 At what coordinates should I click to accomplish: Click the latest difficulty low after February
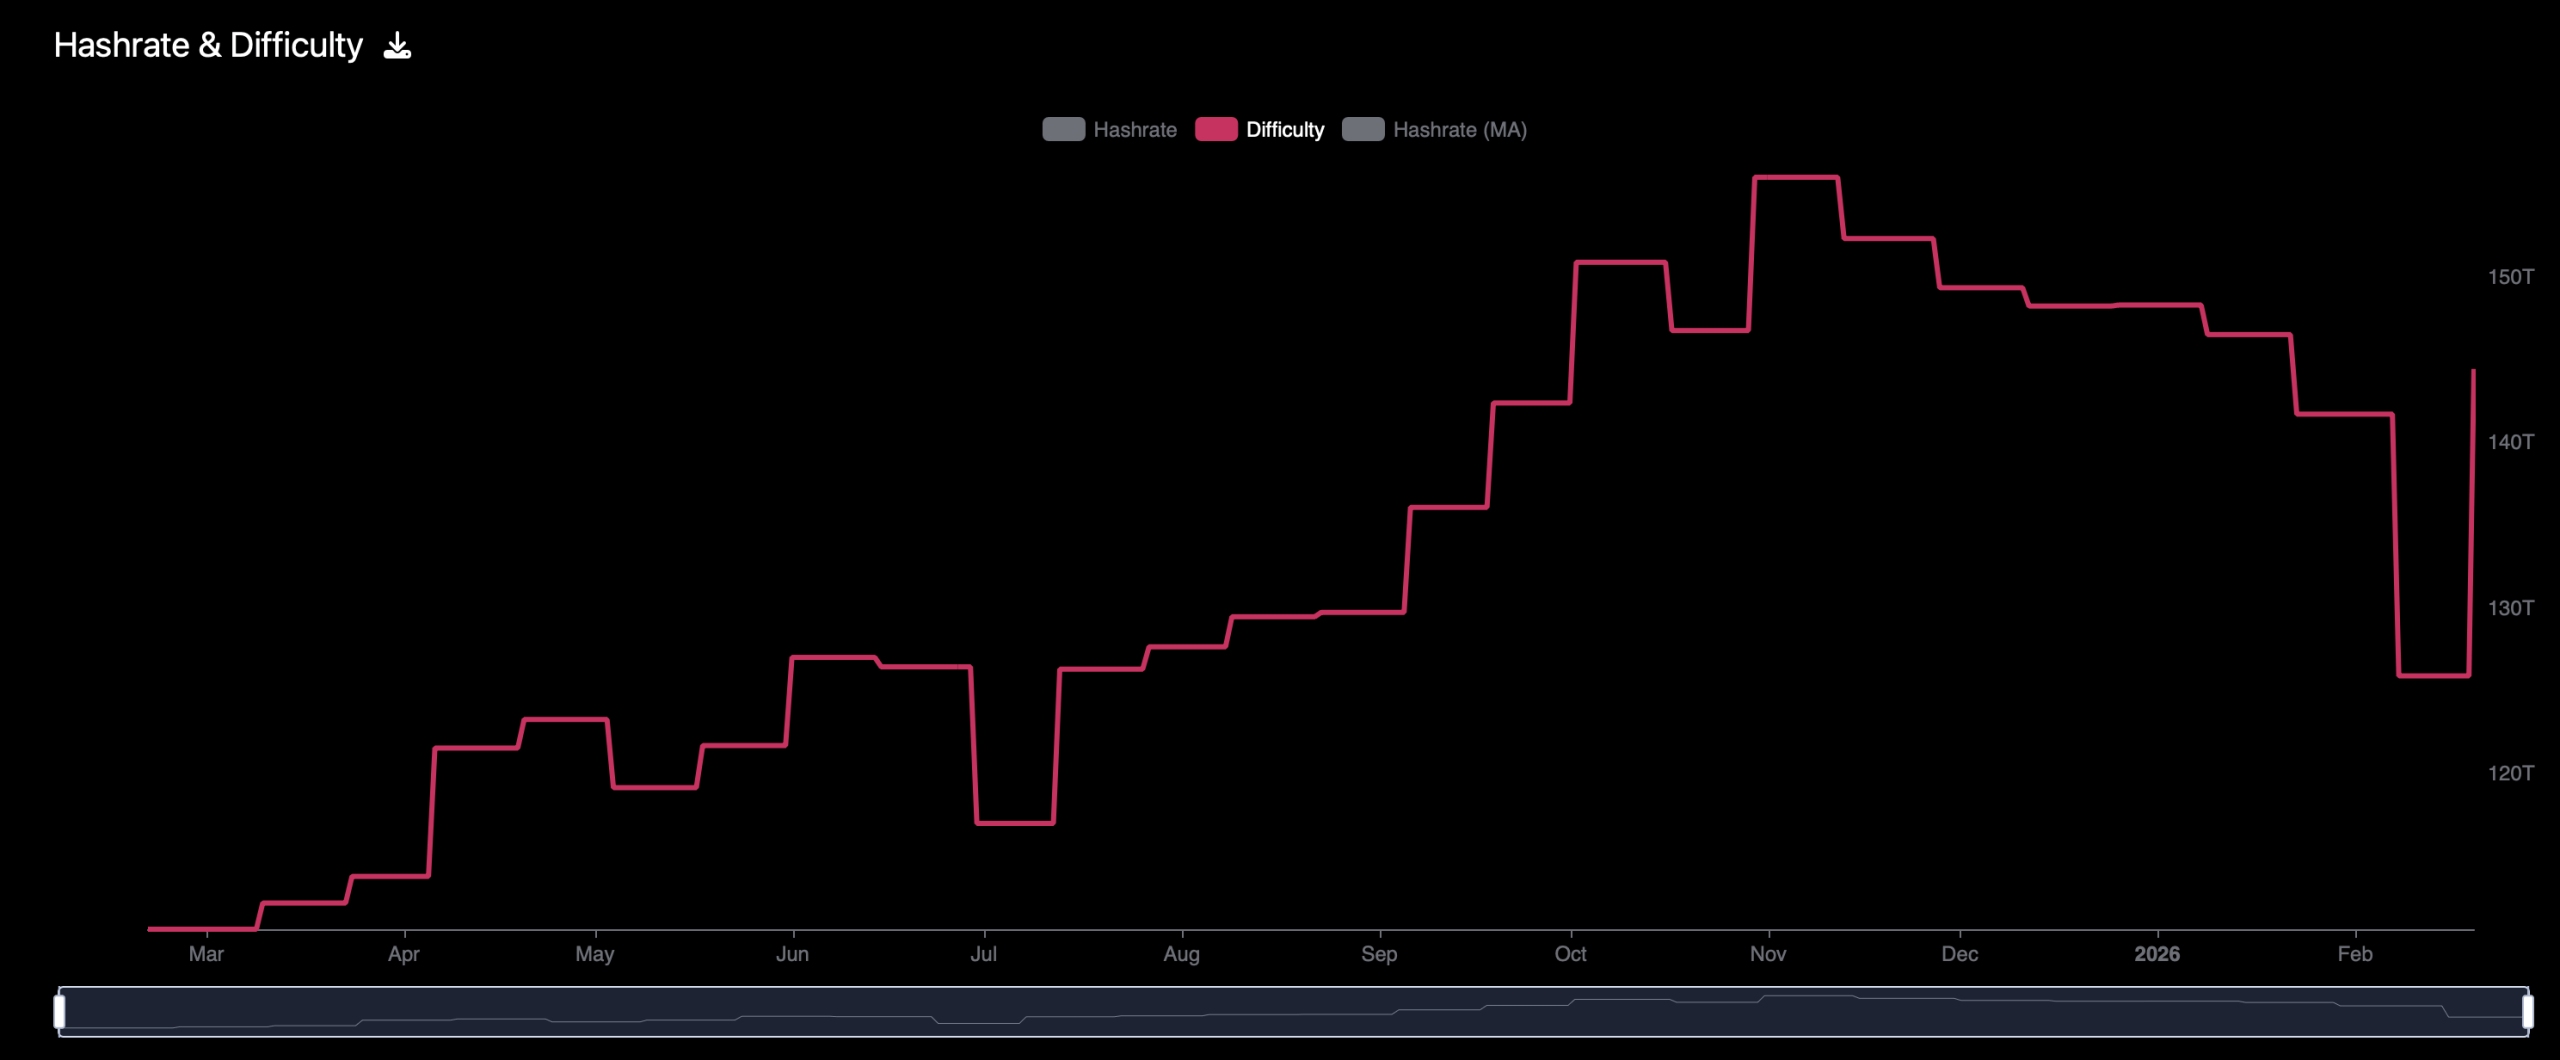(x=2433, y=676)
